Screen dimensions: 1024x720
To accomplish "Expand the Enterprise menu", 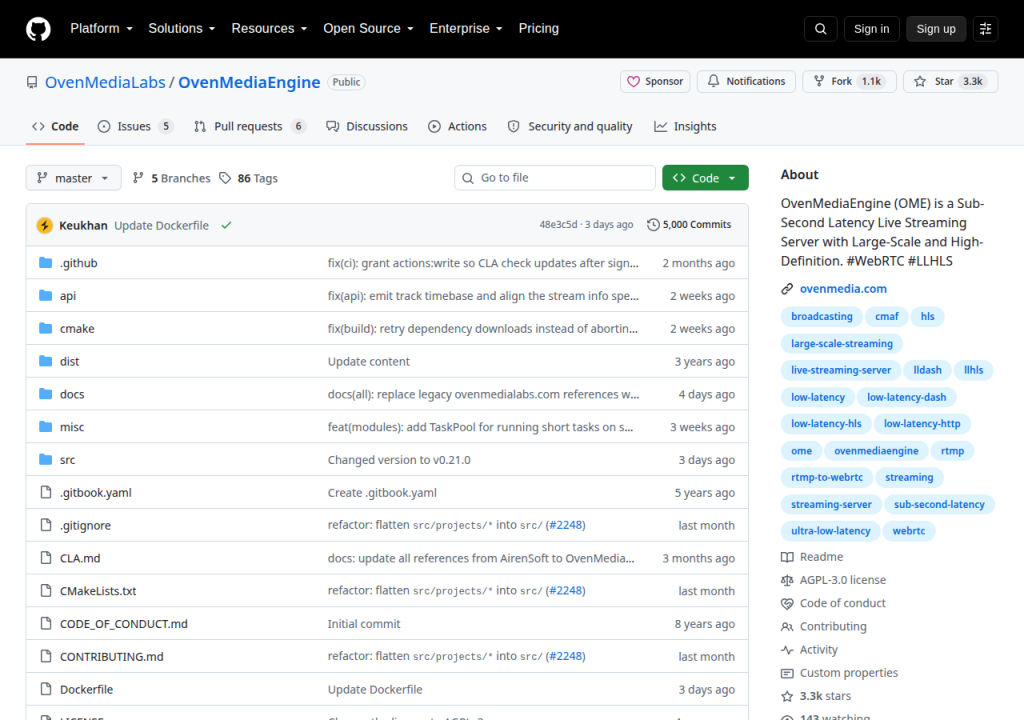I will (466, 29).
